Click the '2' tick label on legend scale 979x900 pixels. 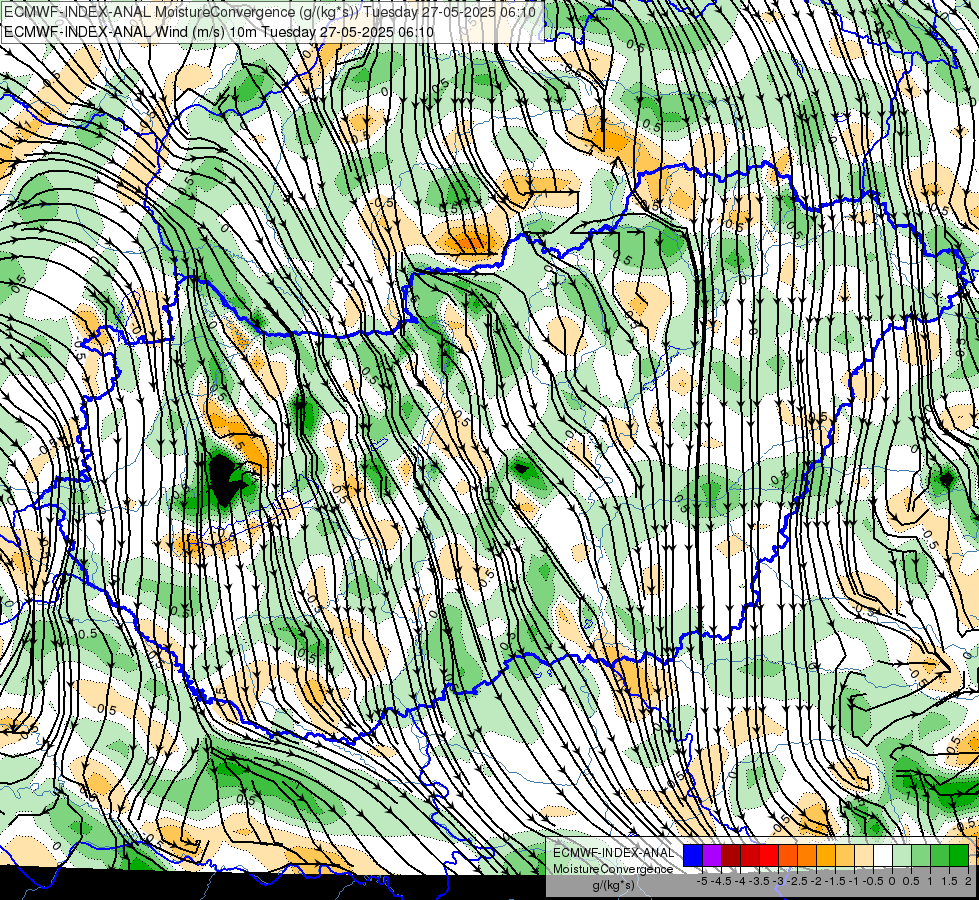pos(968,881)
